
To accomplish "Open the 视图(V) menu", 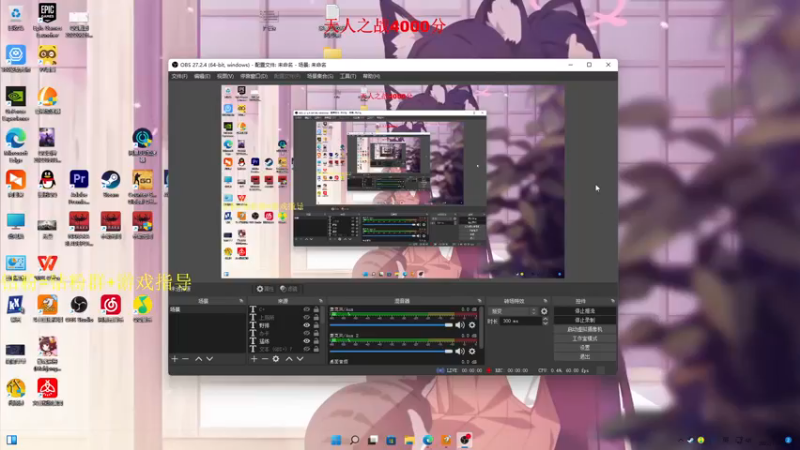I will tap(225, 76).
